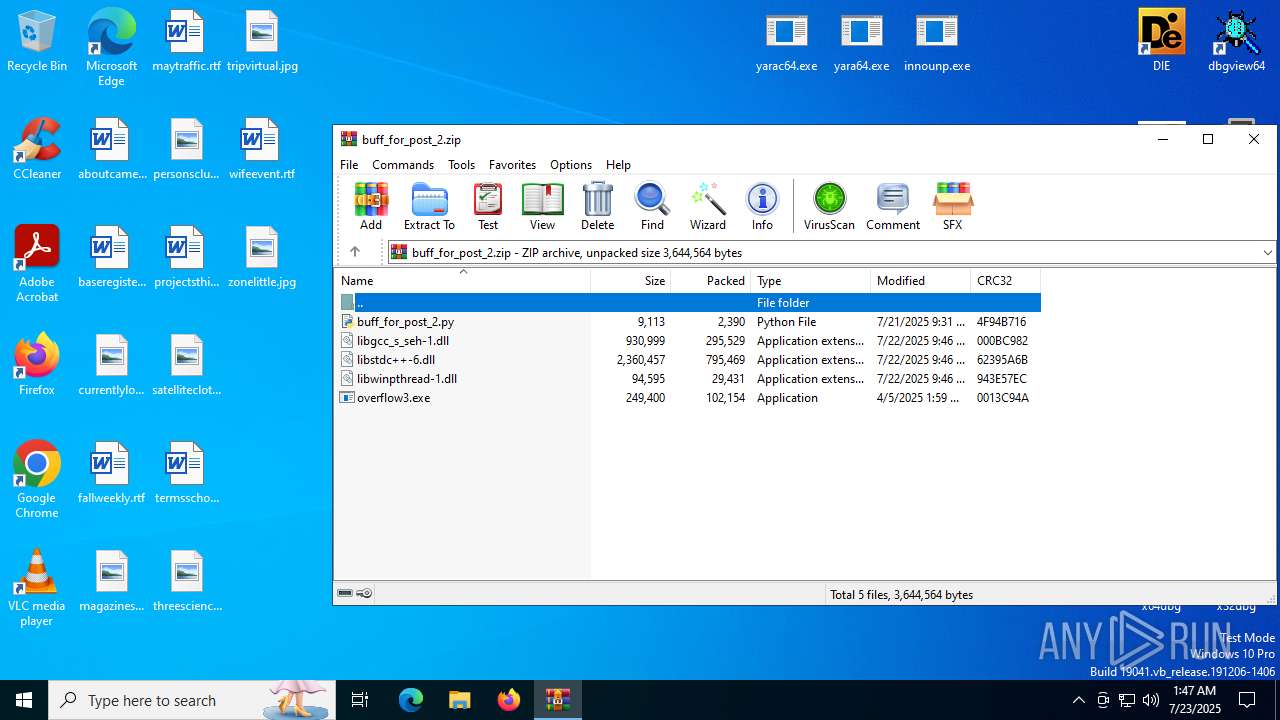Select CCleaner desktop shortcut
Screen dimensions: 1280x720
coord(37,149)
